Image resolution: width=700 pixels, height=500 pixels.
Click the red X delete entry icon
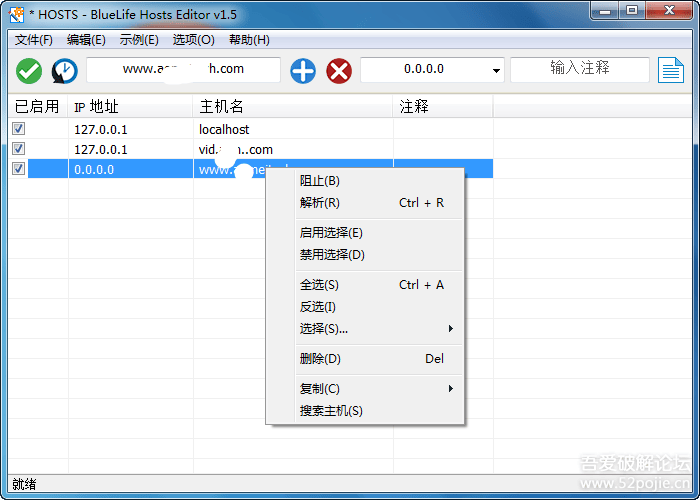[340, 70]
